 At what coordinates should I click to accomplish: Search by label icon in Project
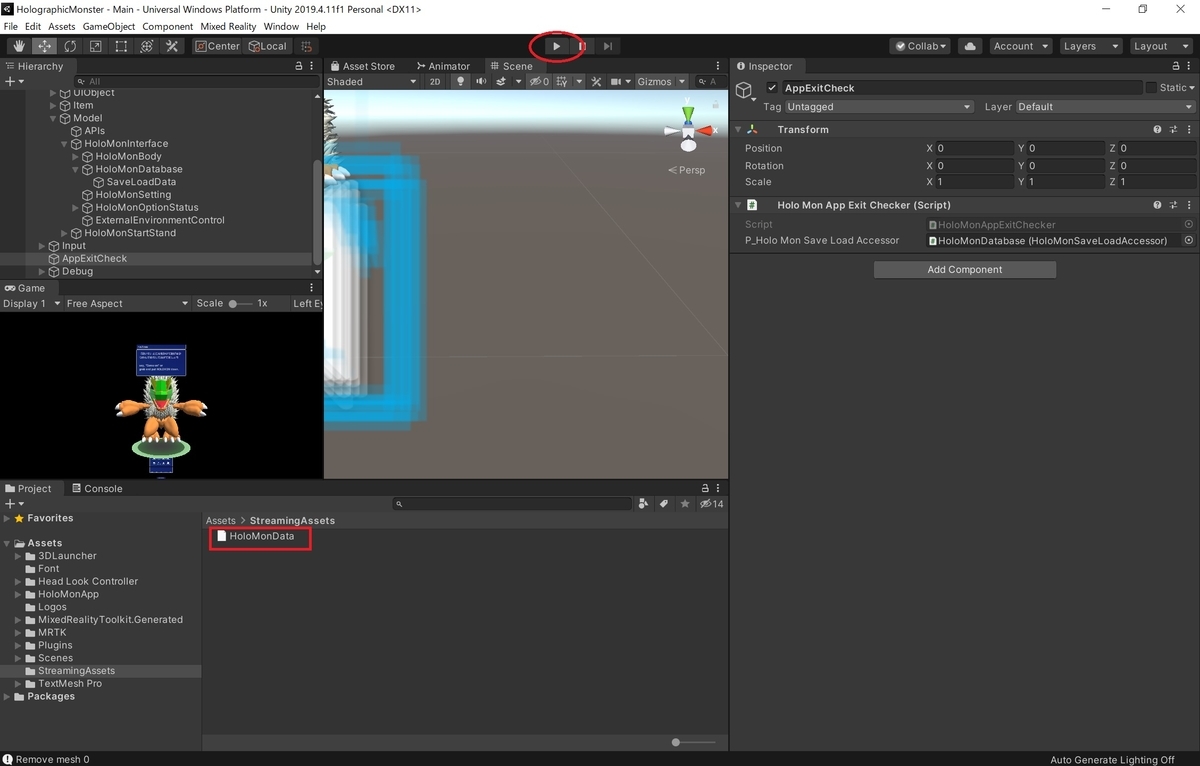[663, 504]
